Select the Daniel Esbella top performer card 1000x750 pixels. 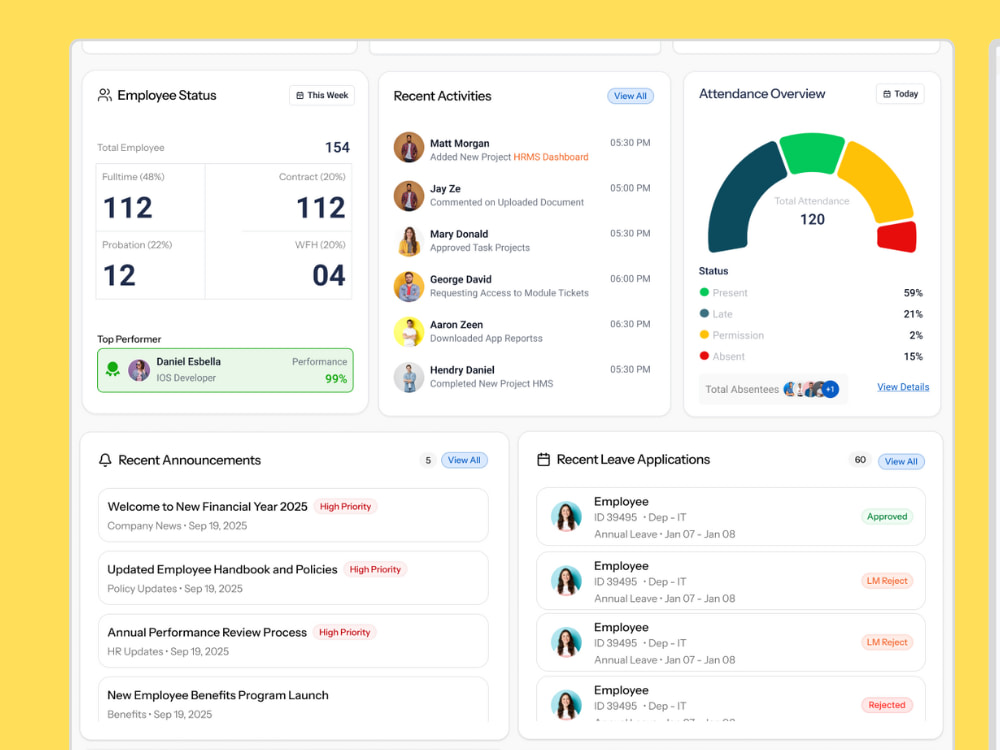(225, 370)
